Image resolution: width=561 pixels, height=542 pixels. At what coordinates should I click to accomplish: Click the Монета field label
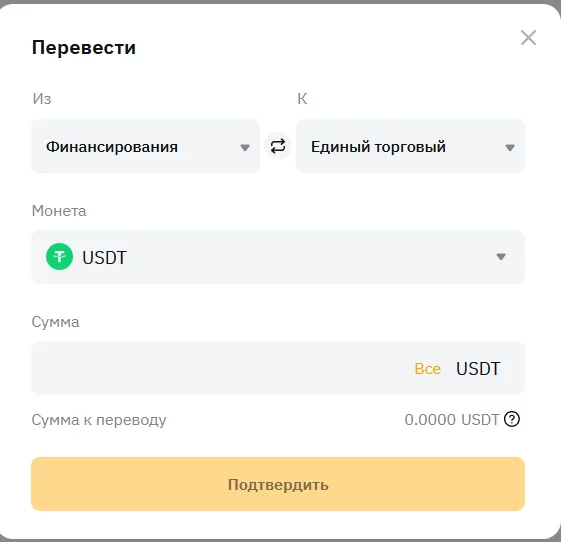[x=59, y=211]
